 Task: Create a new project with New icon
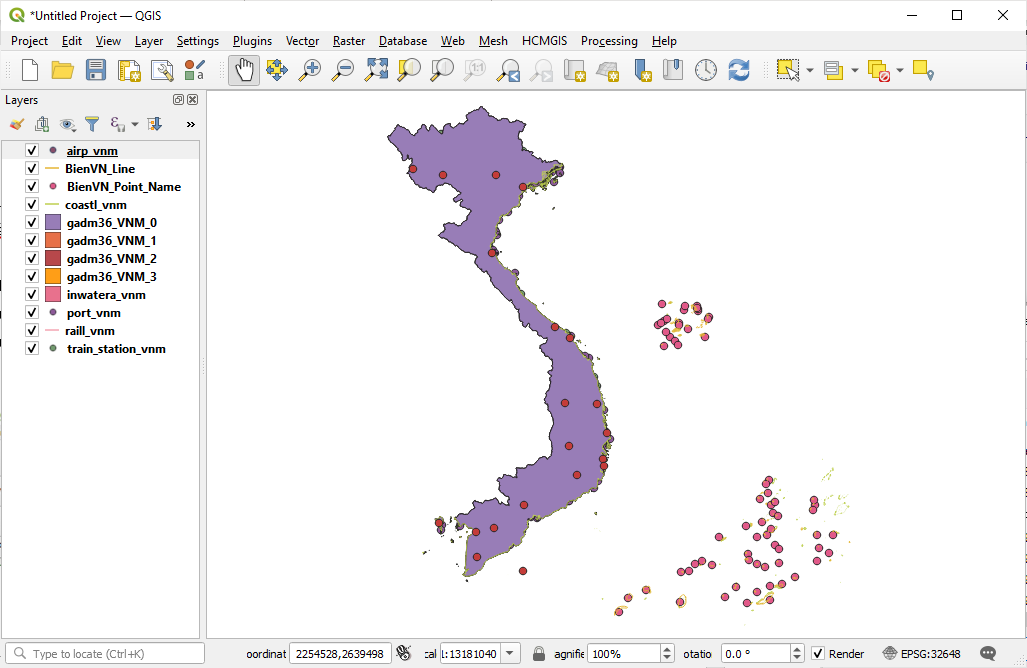coord(30,70)
